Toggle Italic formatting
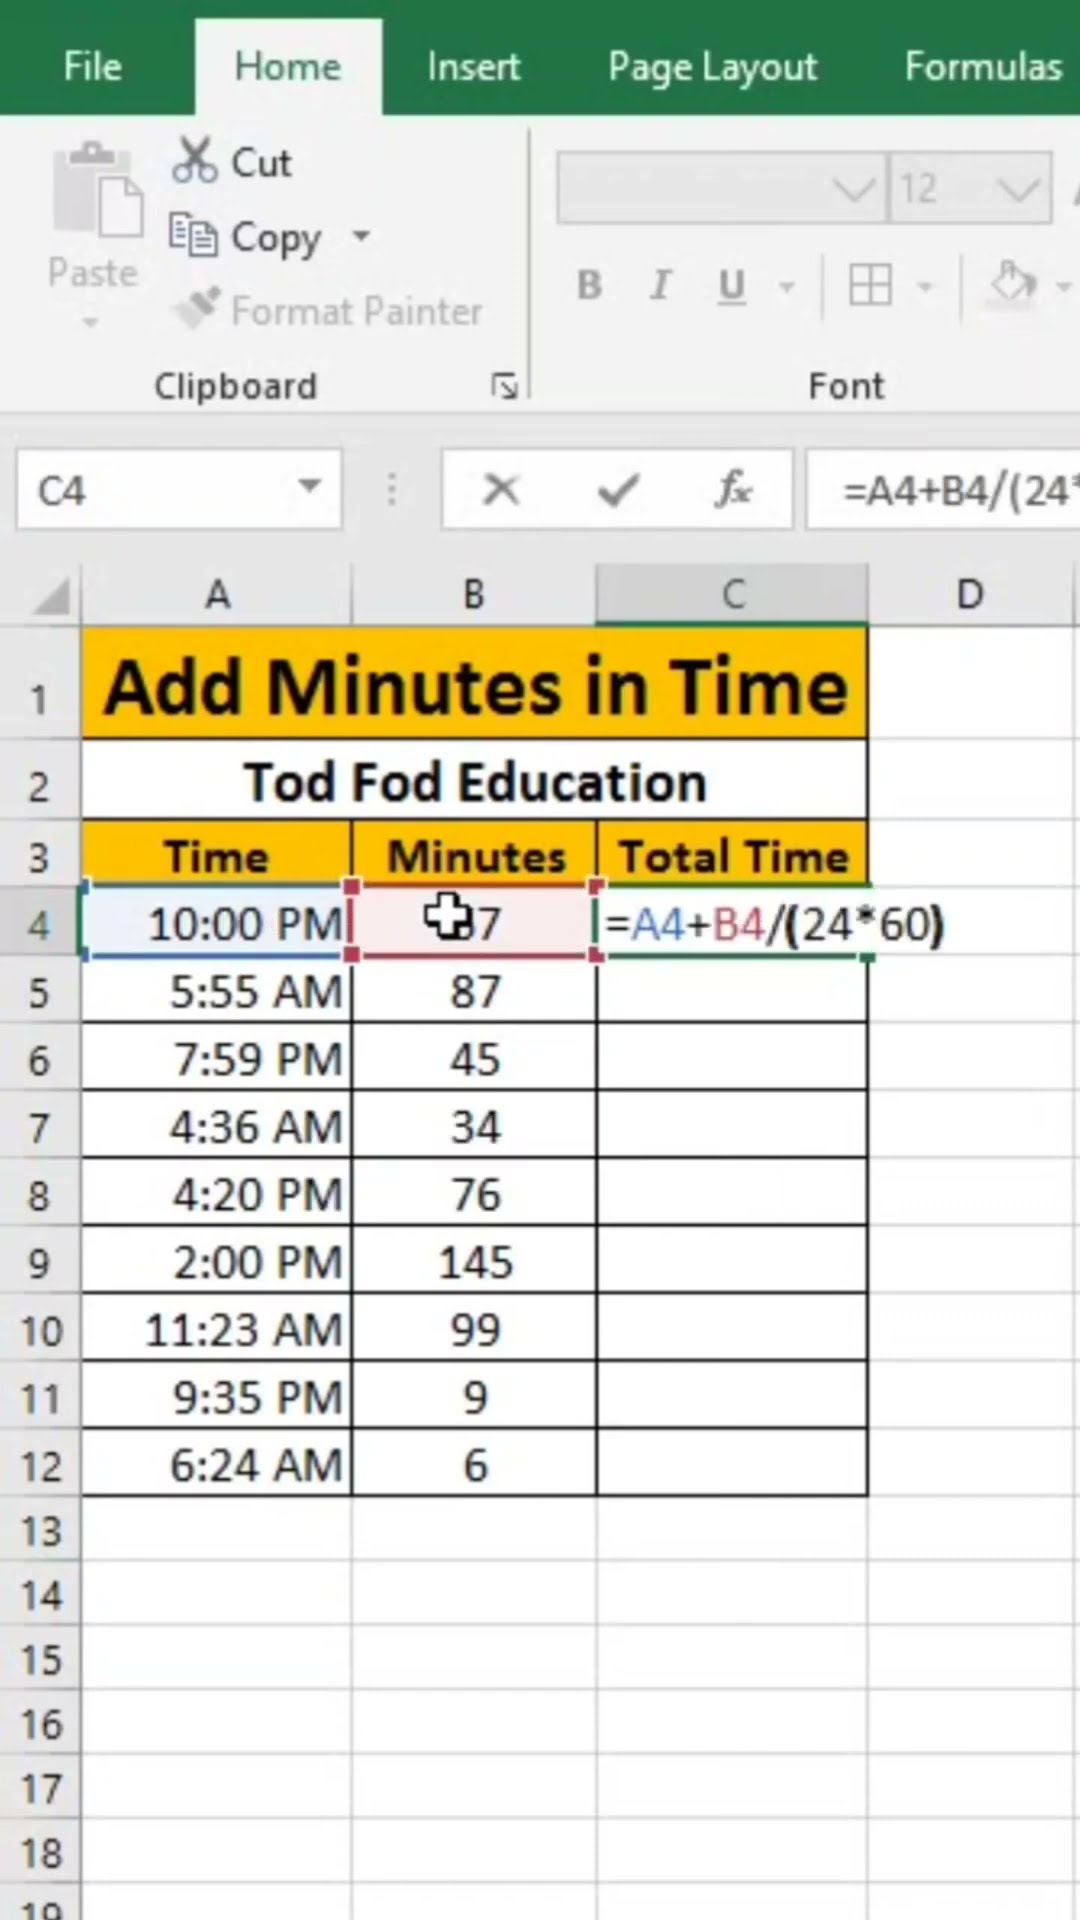 [x=660, y=286]
